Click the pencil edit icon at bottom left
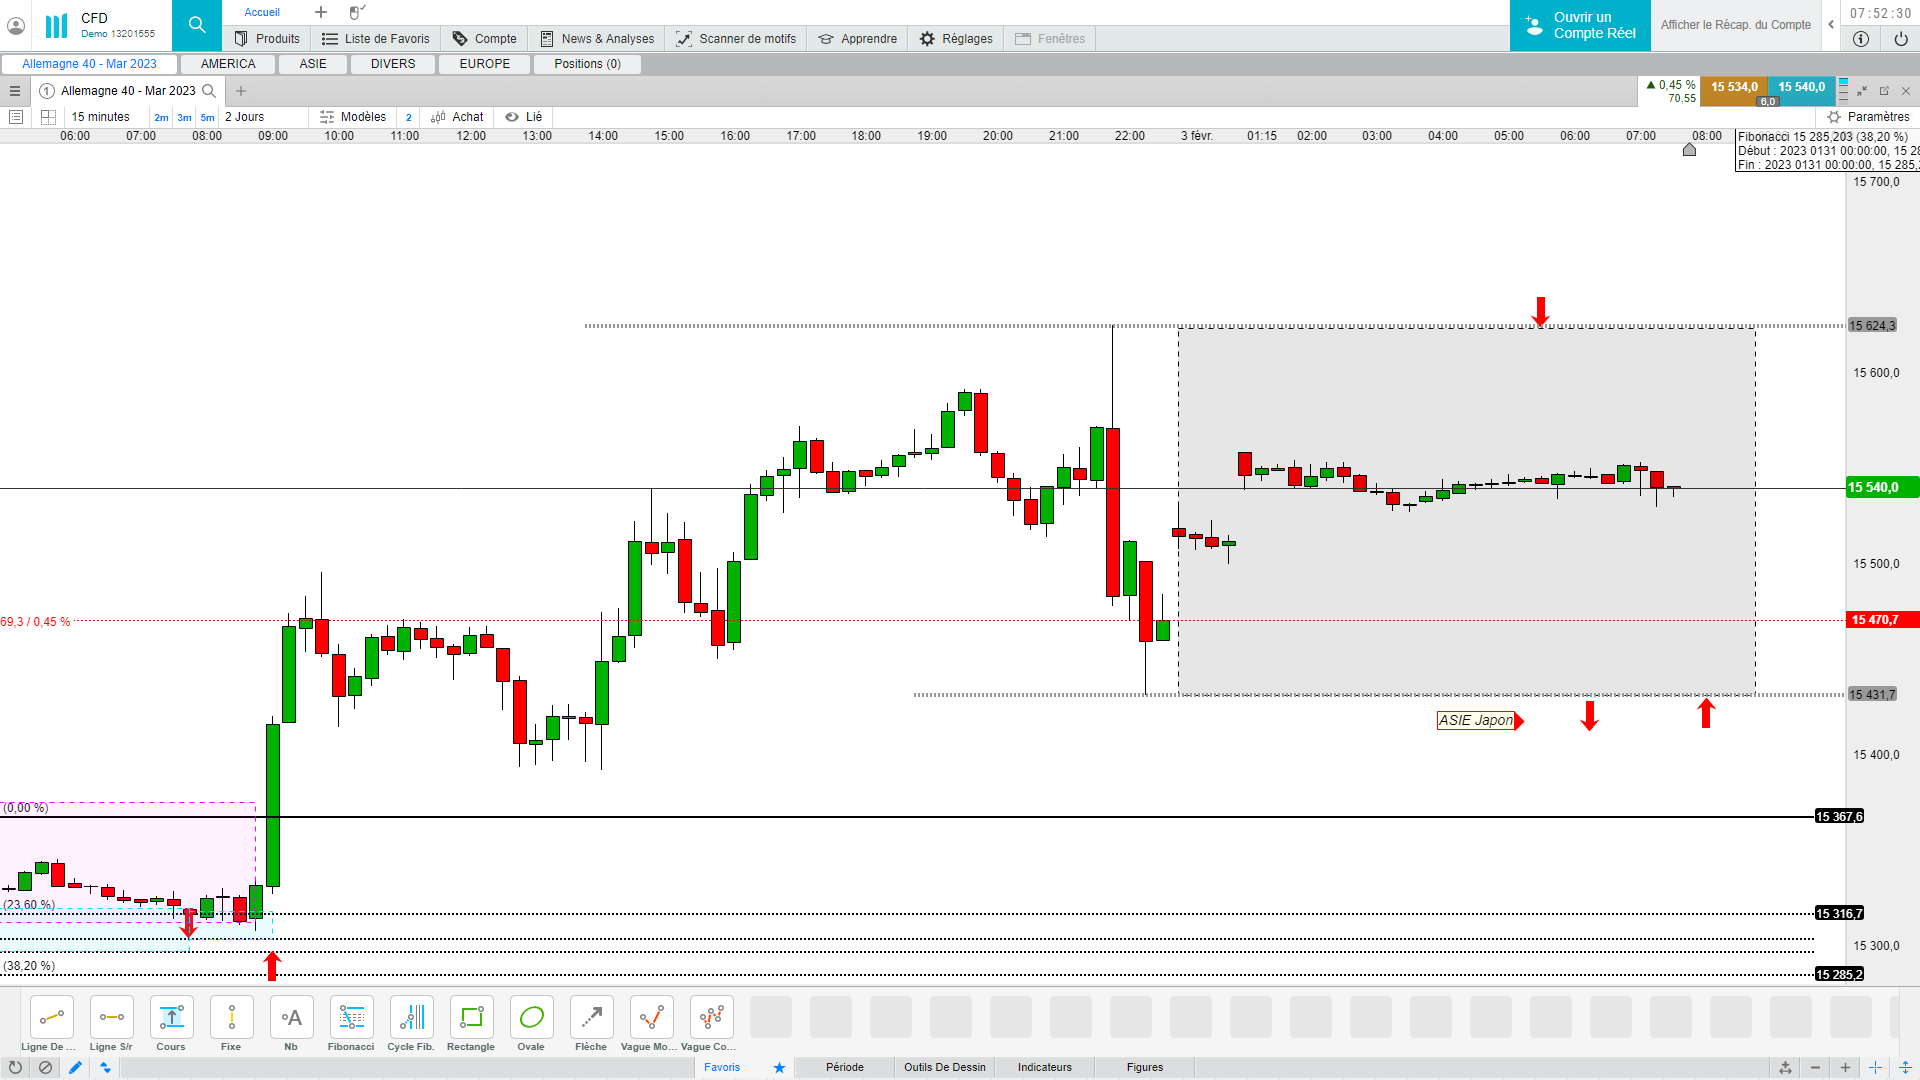Viewport: 1920px width, 1080px height. click(x=75, y=1068)
